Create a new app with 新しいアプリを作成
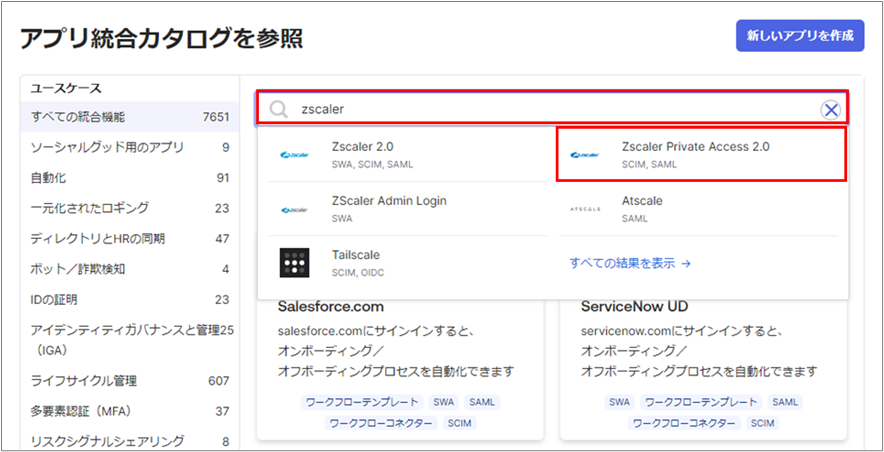The image size is (884, 452). pyautogui.click(x=799, y=36)
